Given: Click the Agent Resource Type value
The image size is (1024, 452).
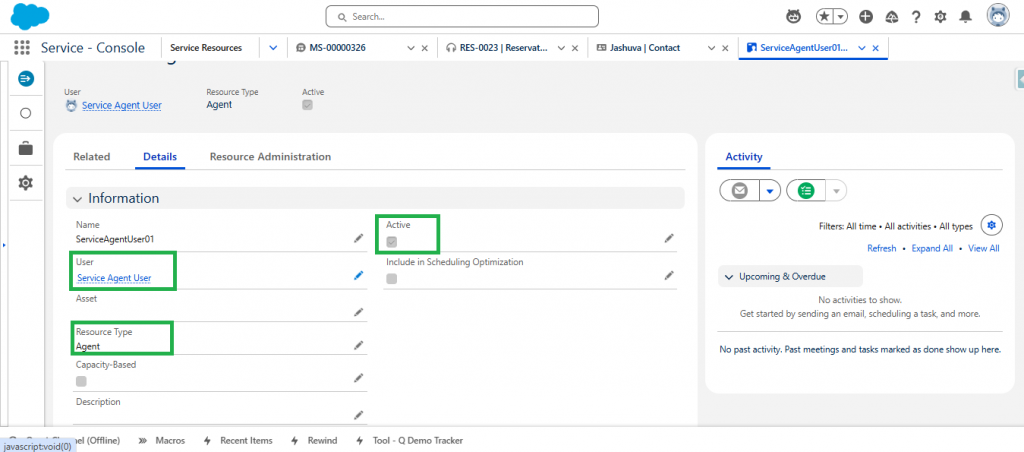Looking at the screenshot, I should click(x=88, y=346).
